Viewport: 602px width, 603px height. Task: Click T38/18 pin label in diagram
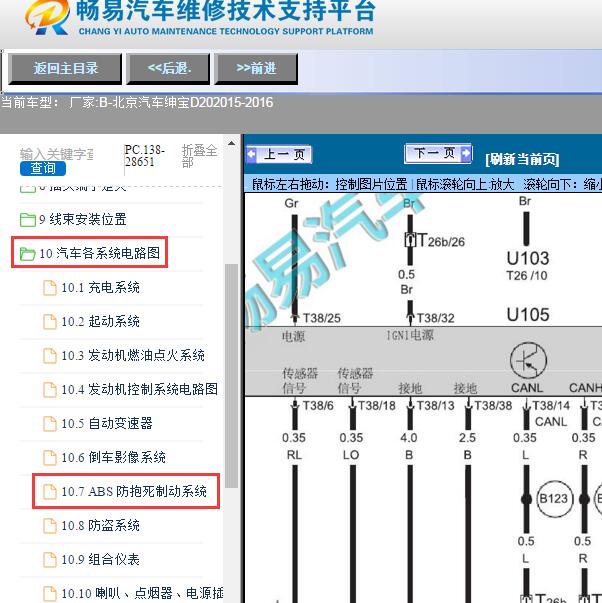pos(376,406)
